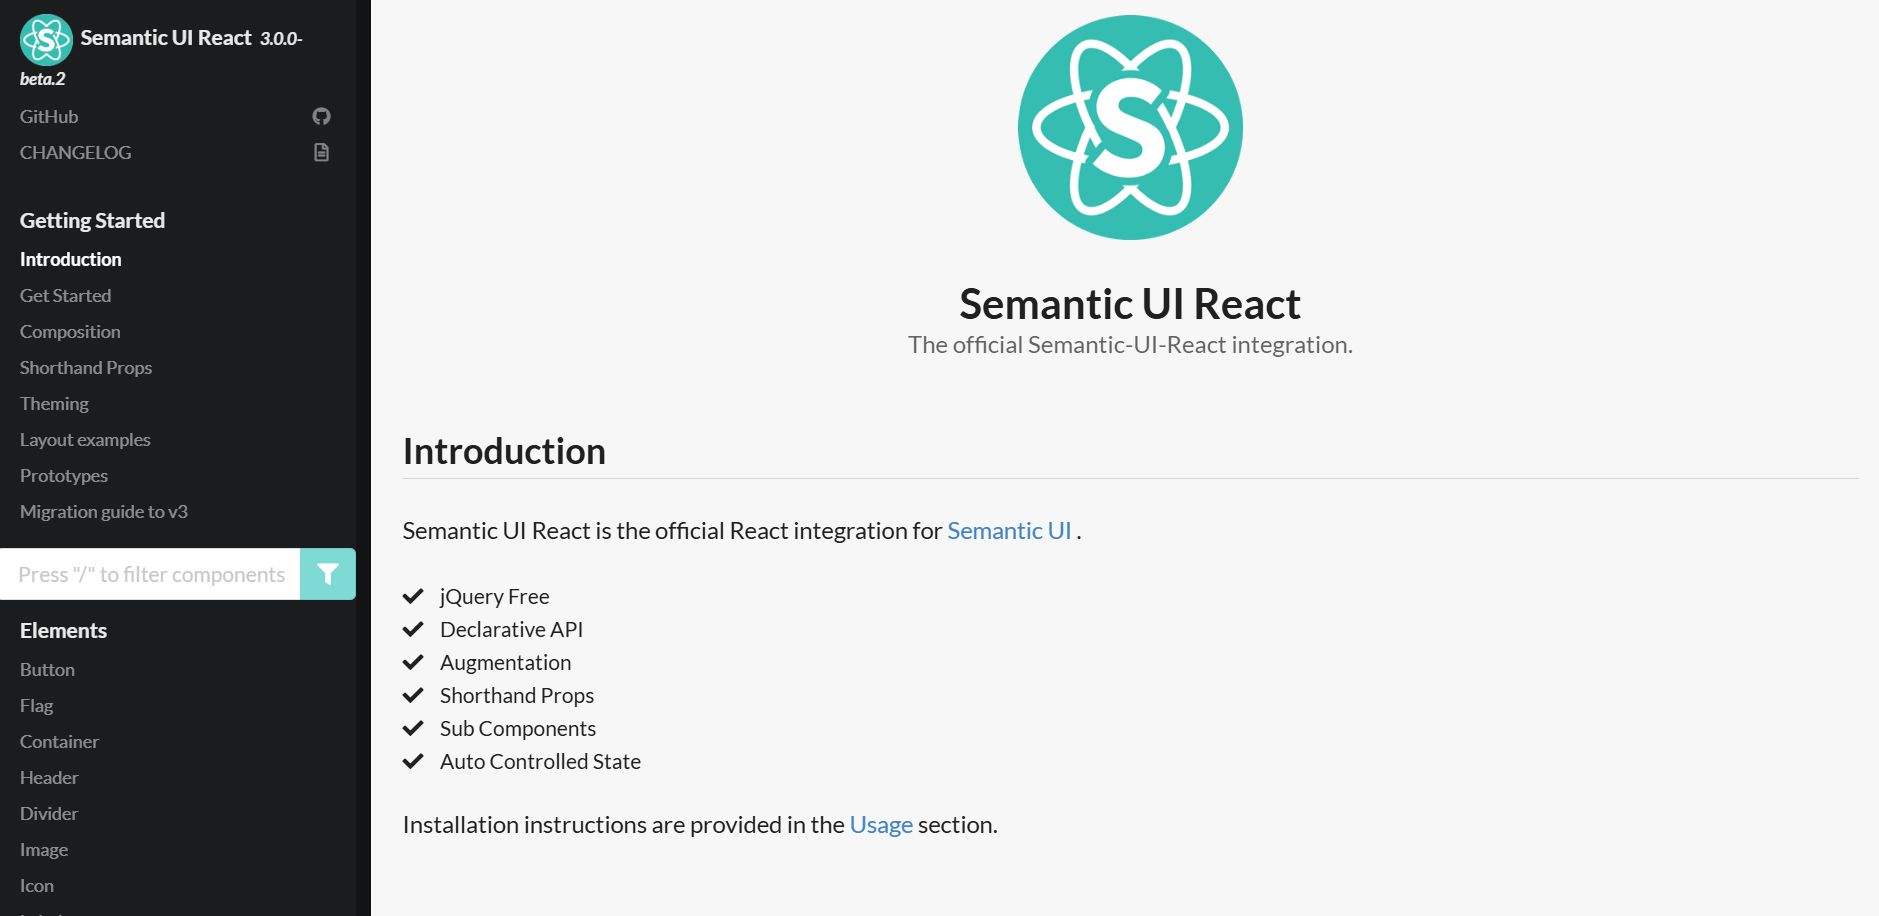
Task: Open the GitHub sidebar entry
Action: click(x=49, y=116)
